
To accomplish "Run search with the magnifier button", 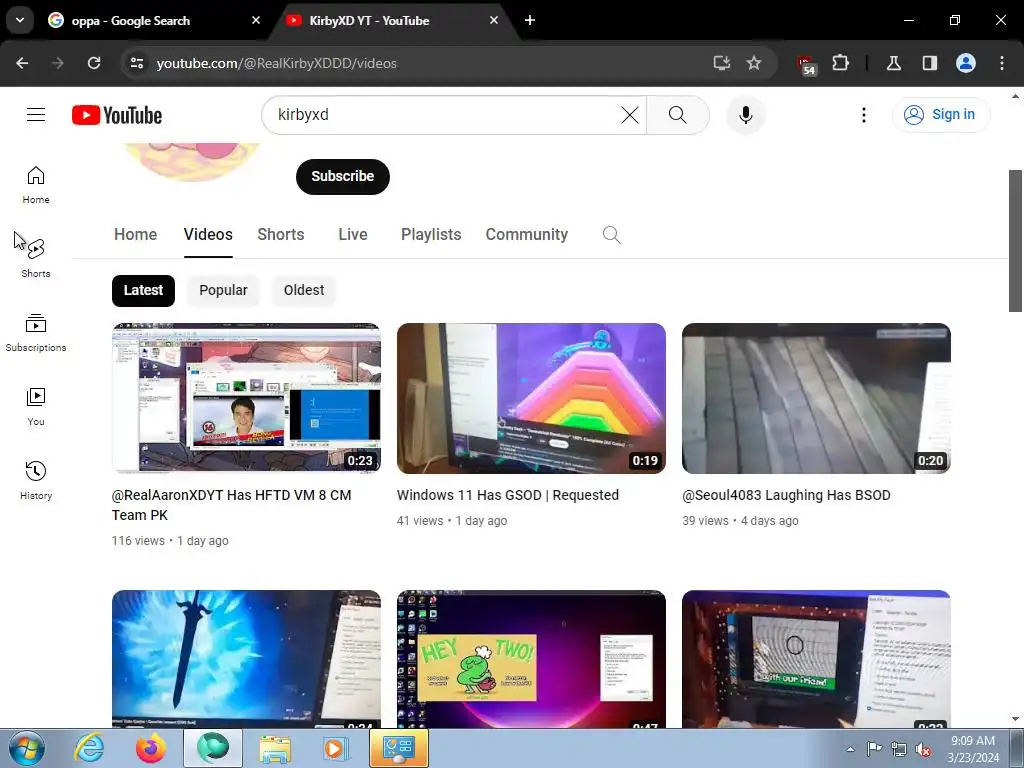I will 677,115.
